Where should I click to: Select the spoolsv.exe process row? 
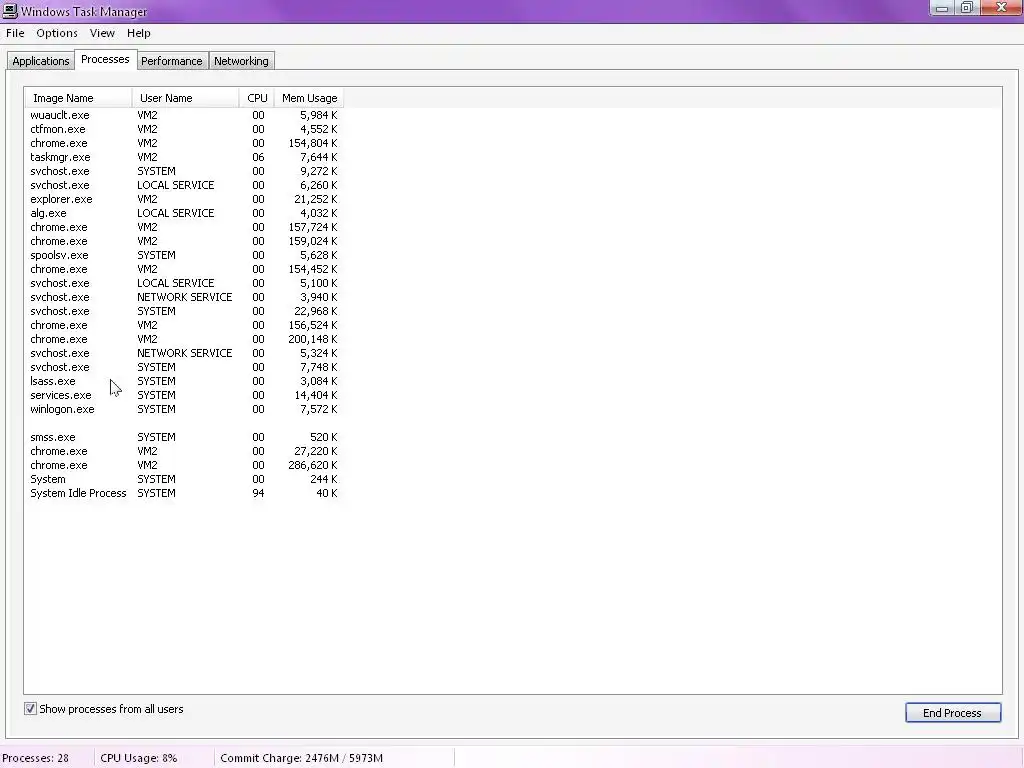184,255
